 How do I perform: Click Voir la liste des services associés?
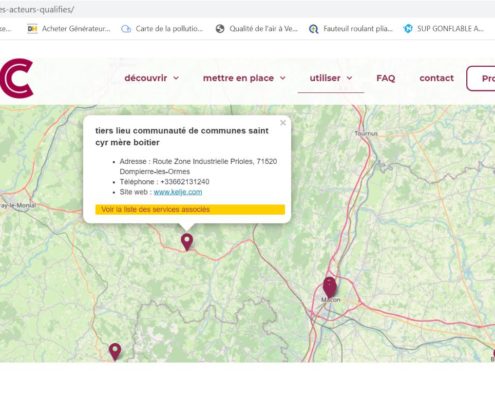pyautogui.click(x=190, y=209)
